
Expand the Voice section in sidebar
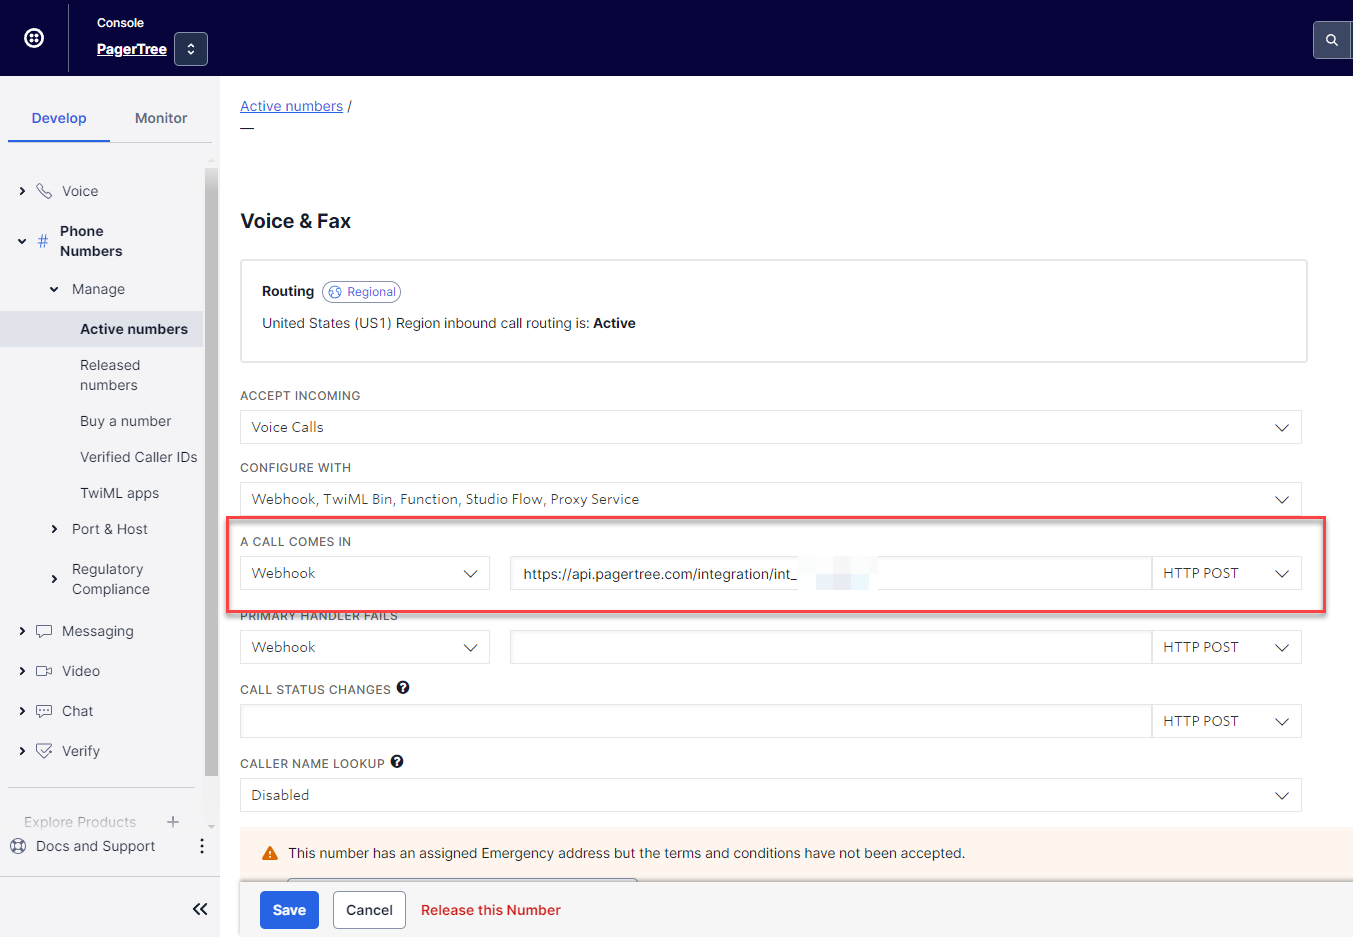80,191
